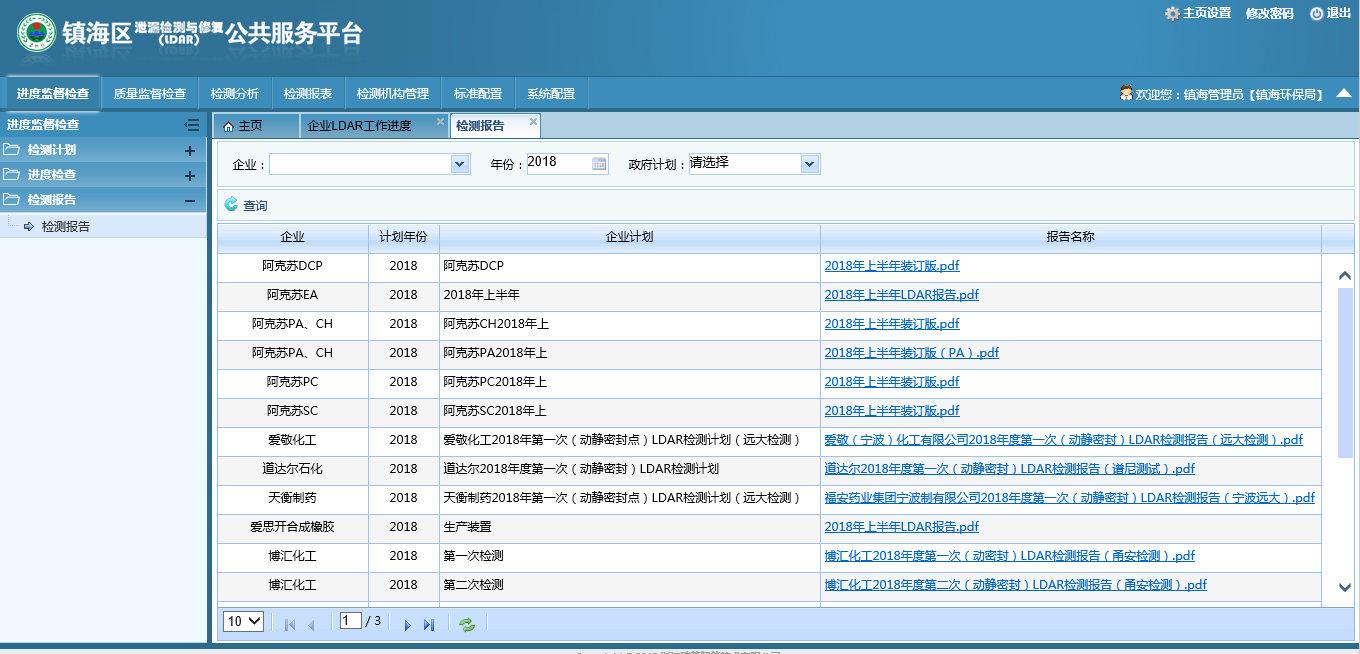The image size is (1360, 654).
Task: Go to the next page icon
Action: click(x=407, y=625)
